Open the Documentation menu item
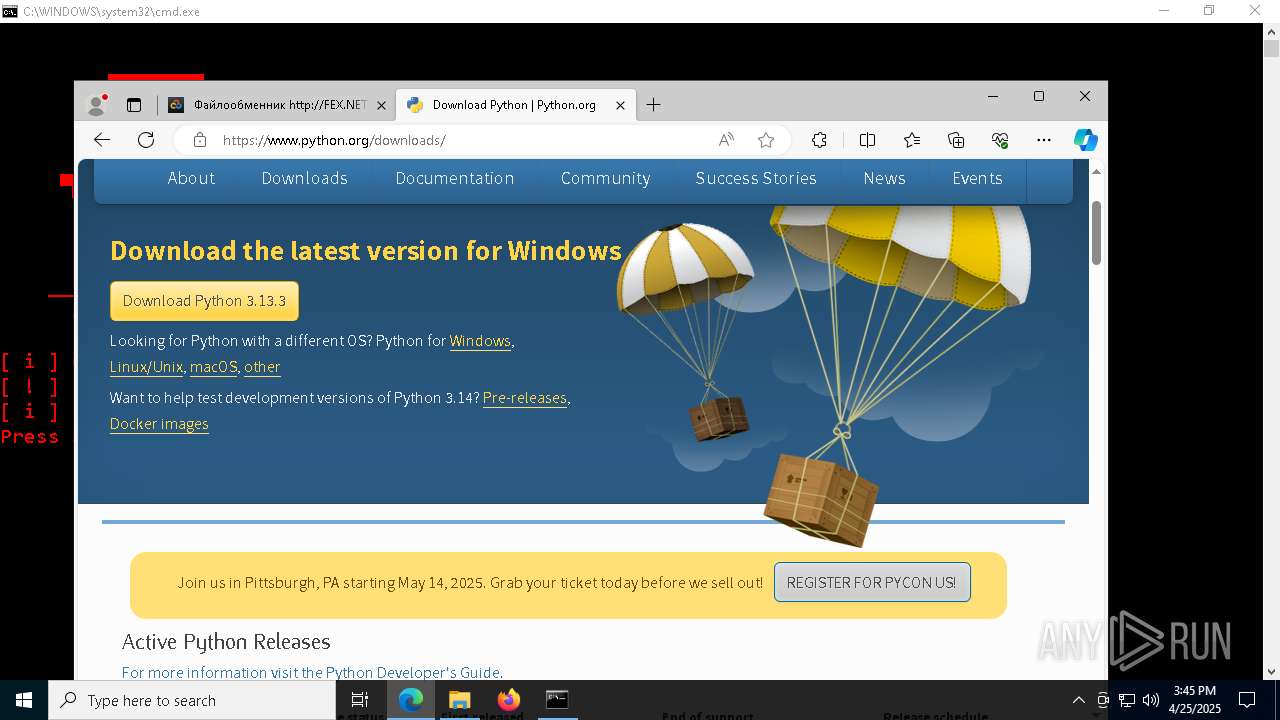Image resolution: width=1280 pixels, height=720 pixels. coord(454,178)
